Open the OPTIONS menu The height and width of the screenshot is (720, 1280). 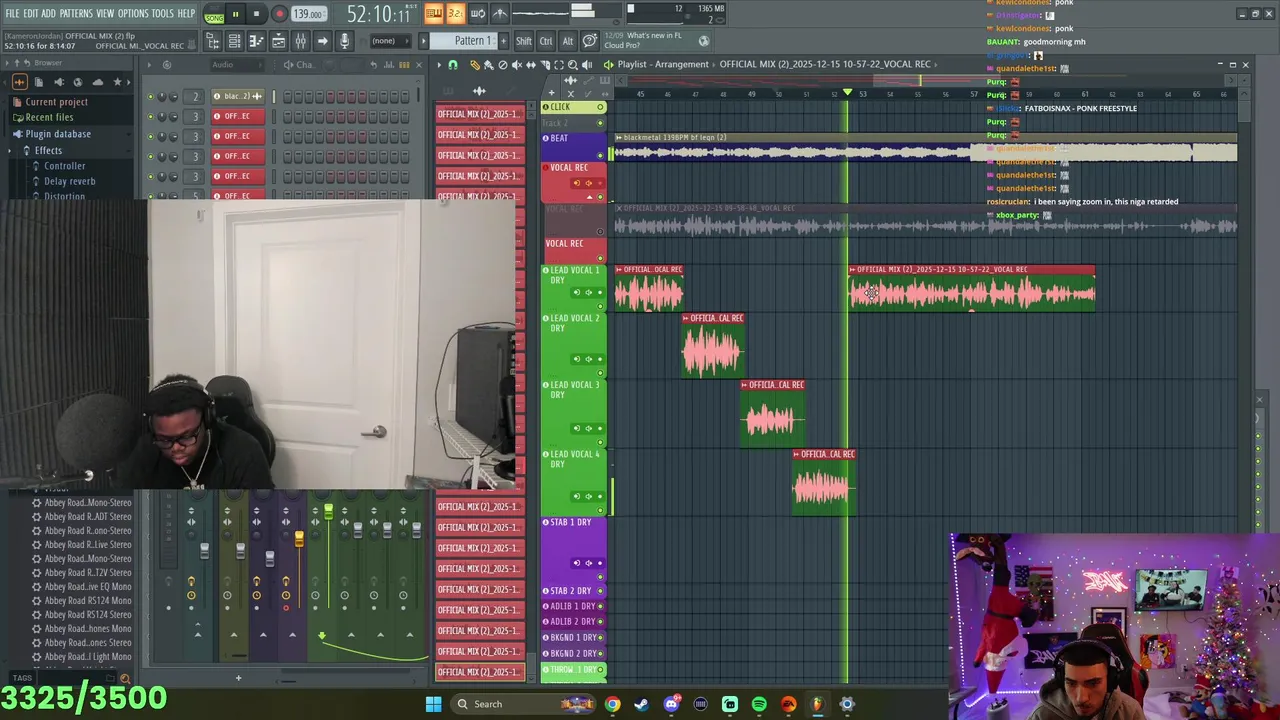[133, 14]
